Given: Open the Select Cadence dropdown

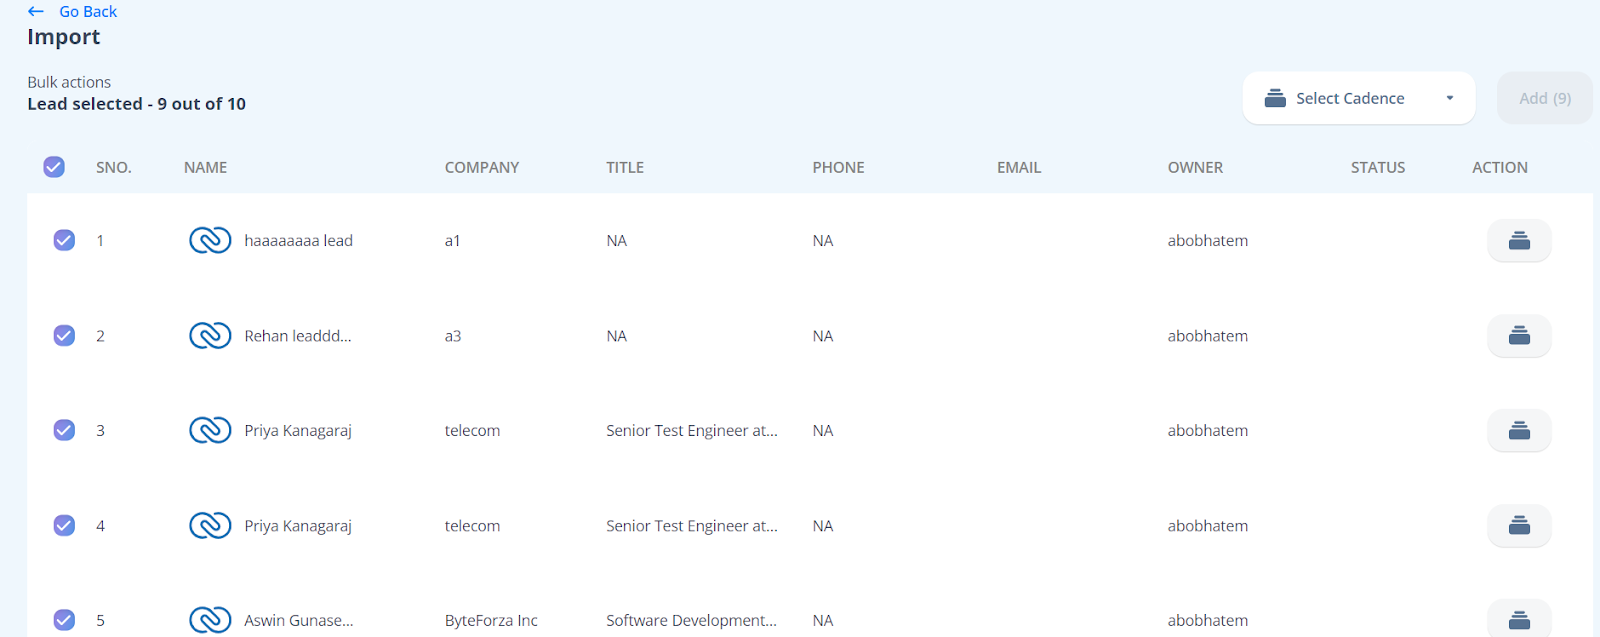Looking at the screenshot, I should tap(1350, 98).
